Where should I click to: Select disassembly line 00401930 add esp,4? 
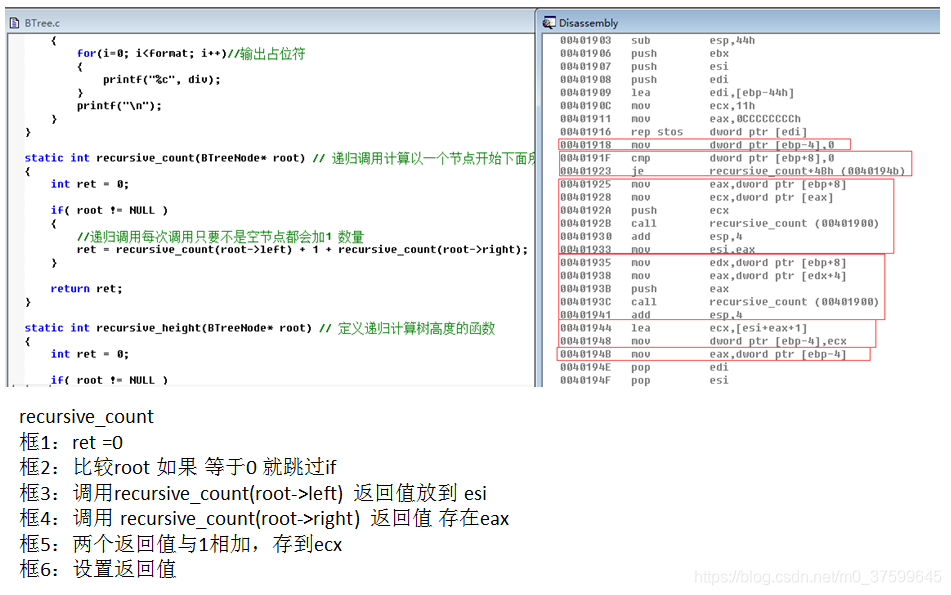pyautogui.click(x=651, y=237)
